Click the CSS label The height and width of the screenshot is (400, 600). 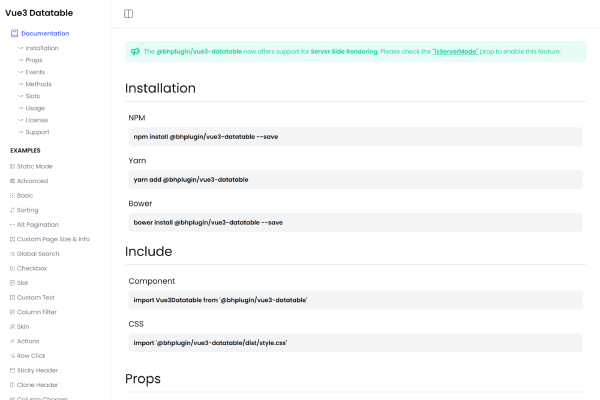point(136,324)
